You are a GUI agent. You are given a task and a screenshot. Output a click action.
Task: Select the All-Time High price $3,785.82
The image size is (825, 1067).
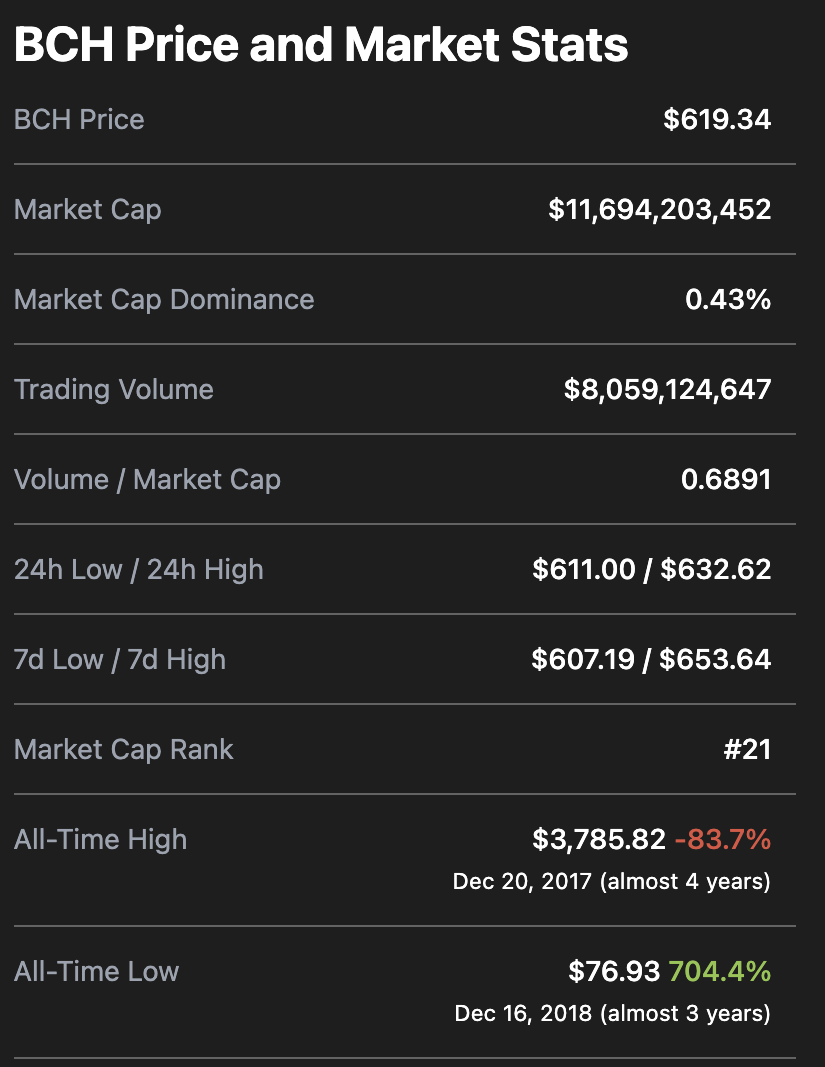[599, 839]
